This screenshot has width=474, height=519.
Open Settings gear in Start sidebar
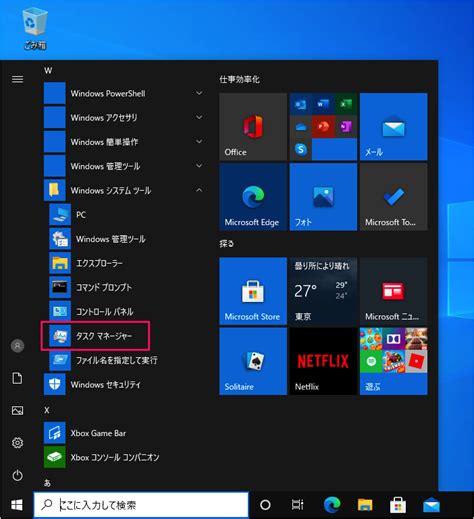[x=17, y=443]
